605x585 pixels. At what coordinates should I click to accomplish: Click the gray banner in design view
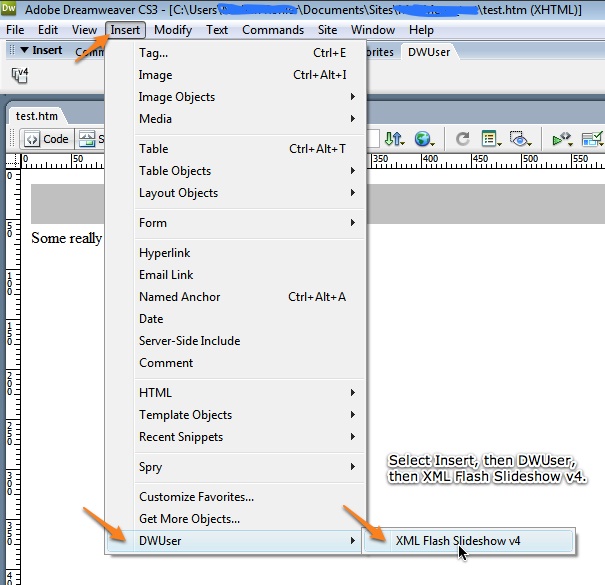click(x=66, y=204)
